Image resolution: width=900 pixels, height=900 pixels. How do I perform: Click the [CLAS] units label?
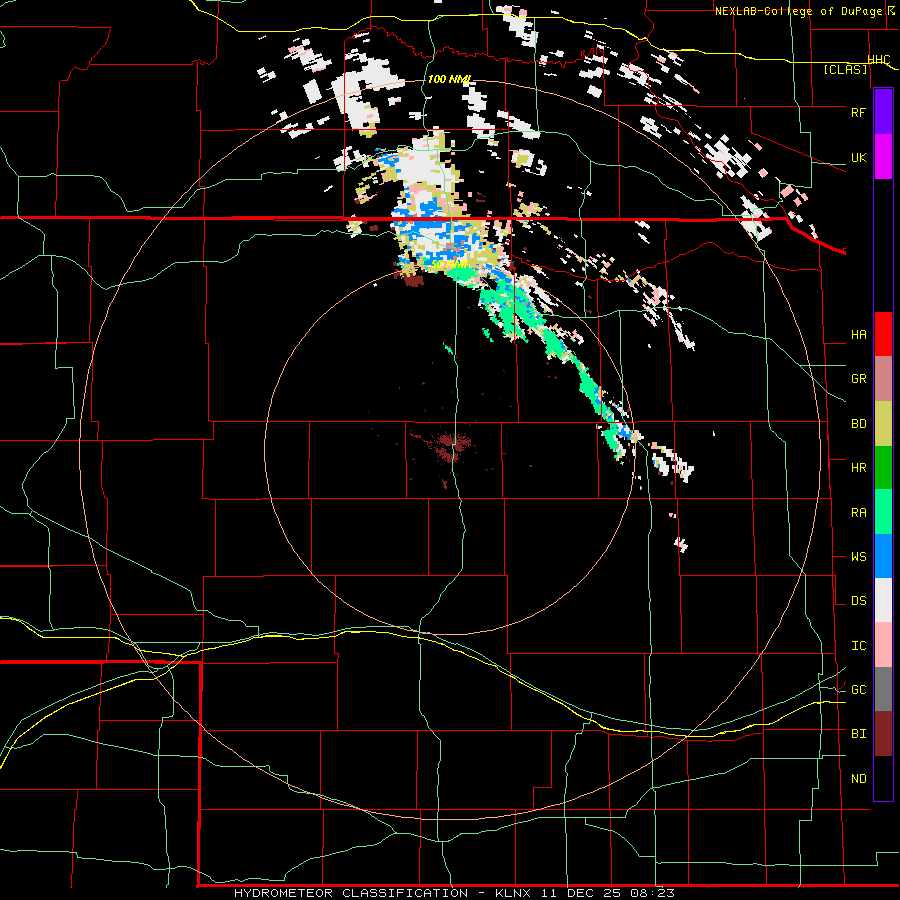[x=845, y=69]
